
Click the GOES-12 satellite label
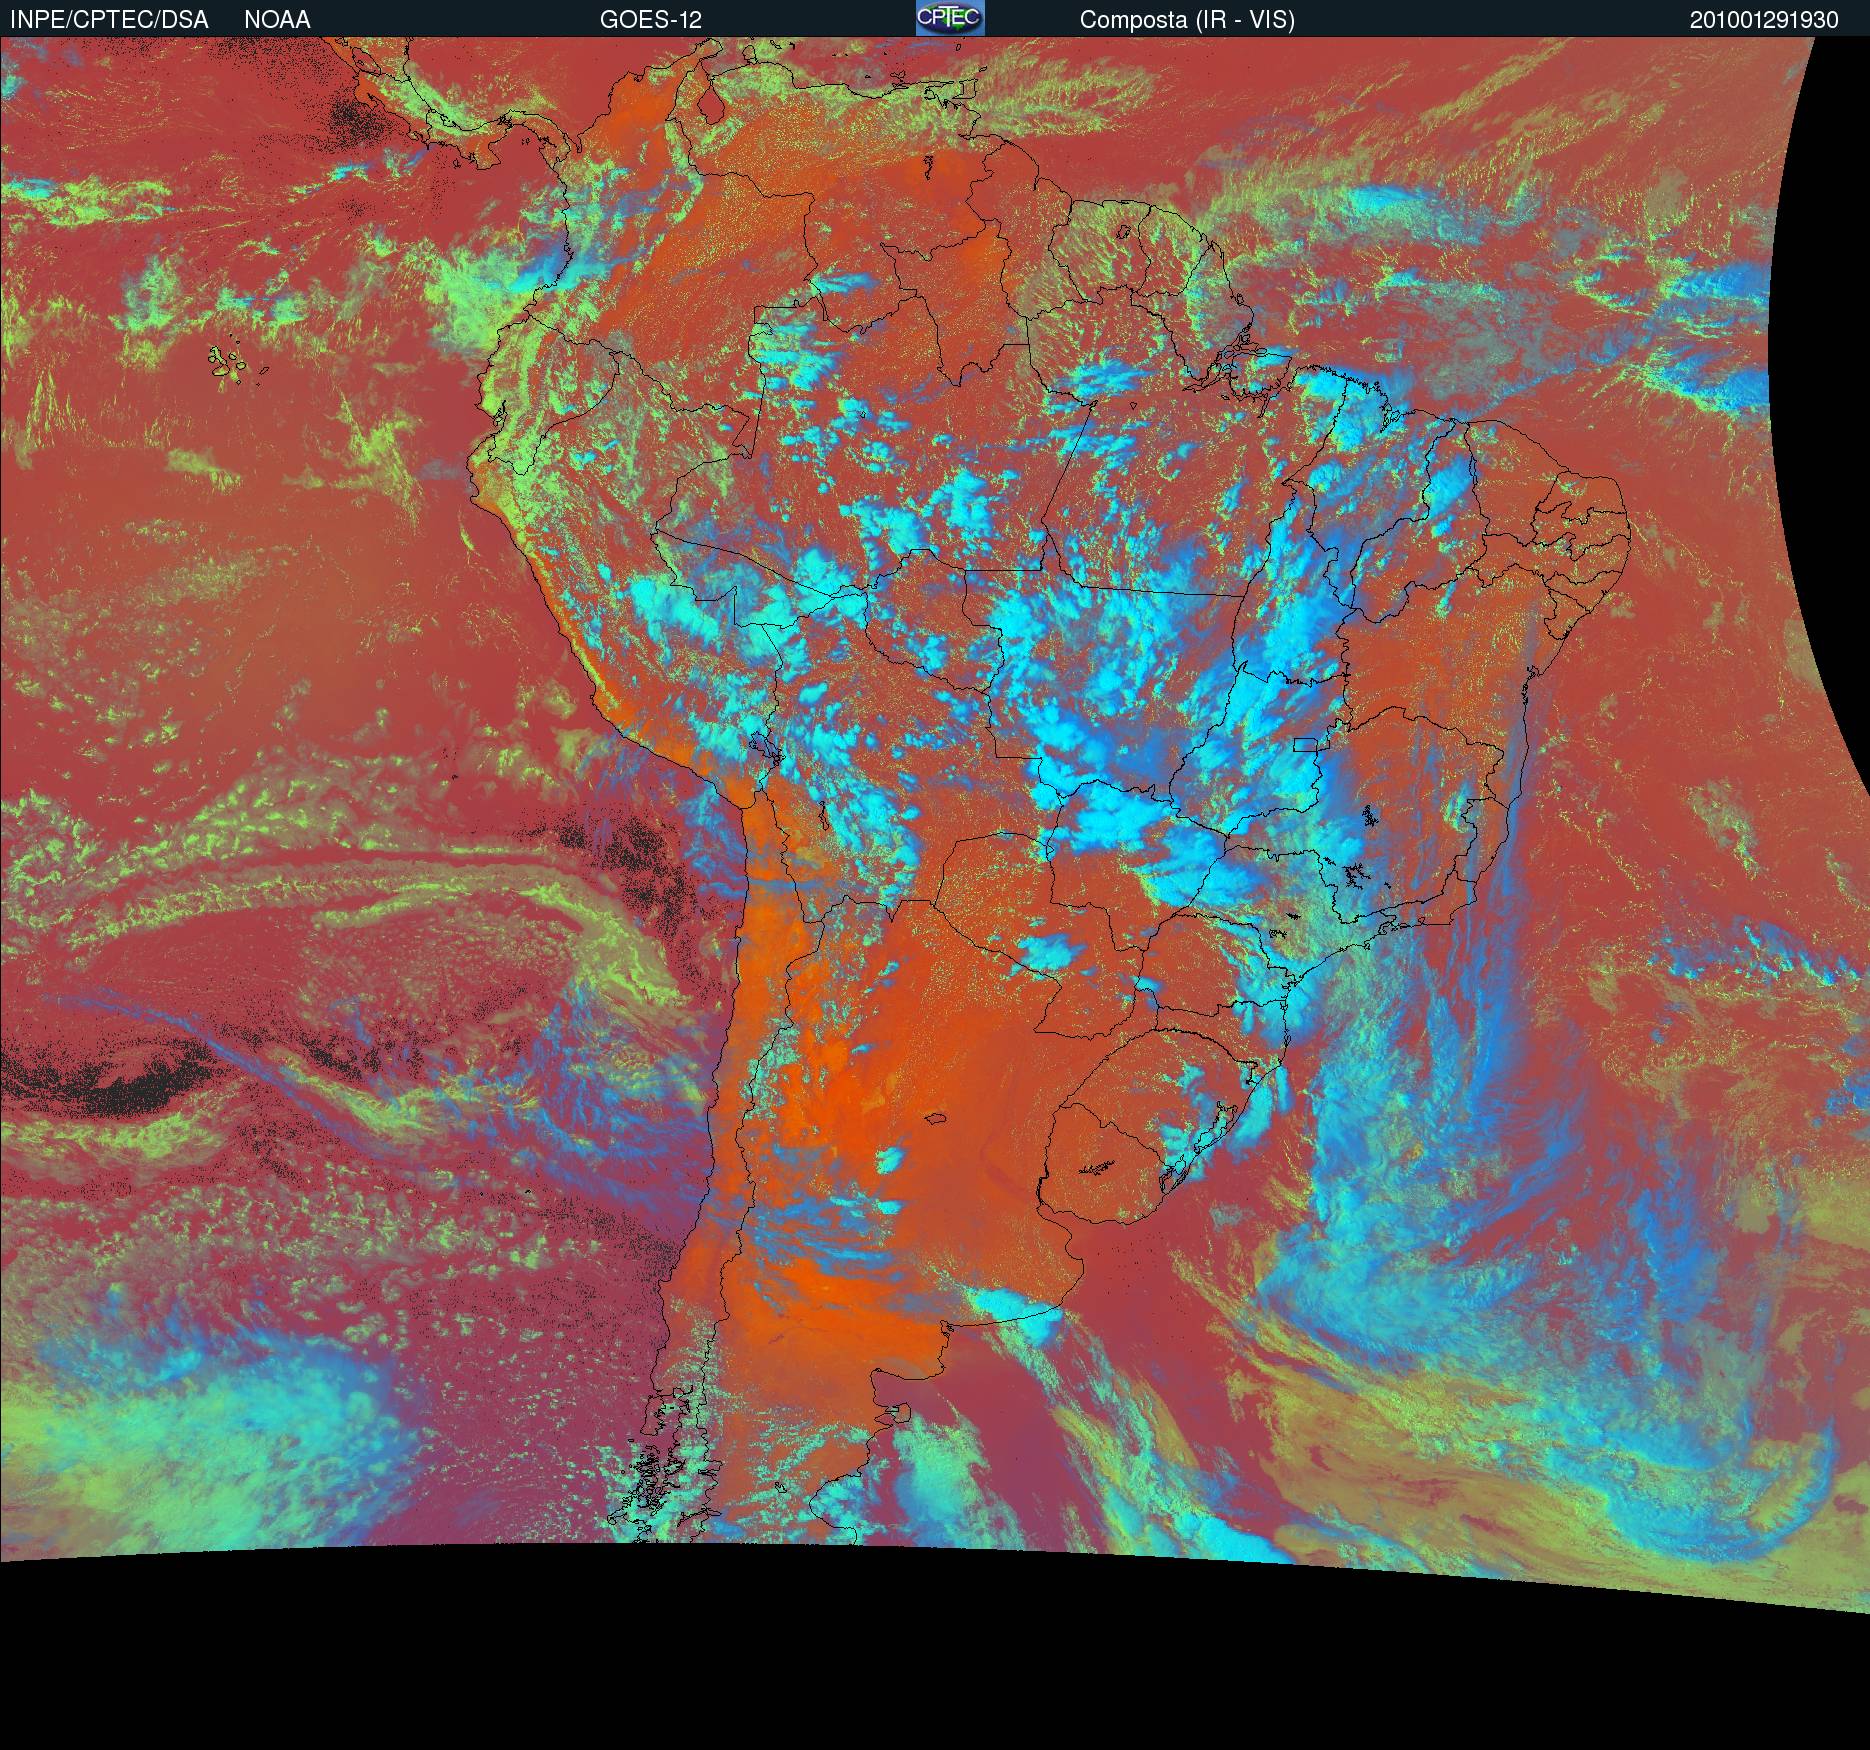651,20
